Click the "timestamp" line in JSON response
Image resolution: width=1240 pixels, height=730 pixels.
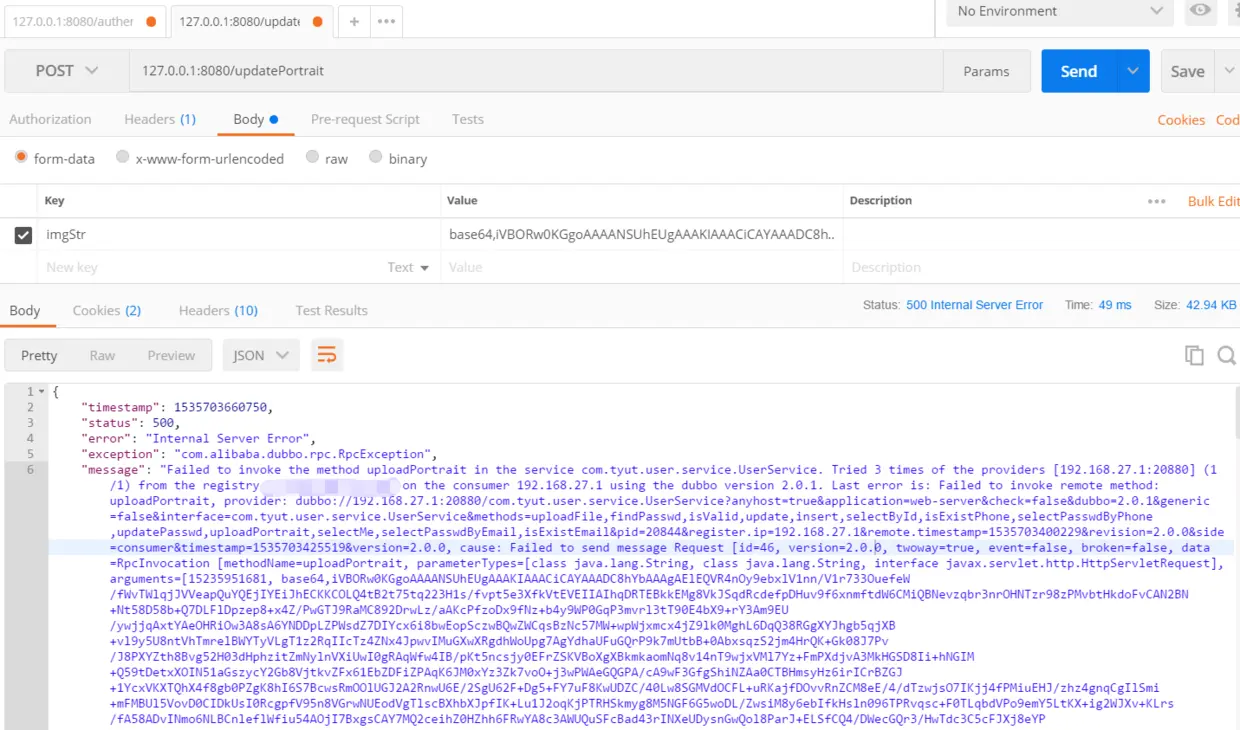pyautogui.click(x=176, y=407)
